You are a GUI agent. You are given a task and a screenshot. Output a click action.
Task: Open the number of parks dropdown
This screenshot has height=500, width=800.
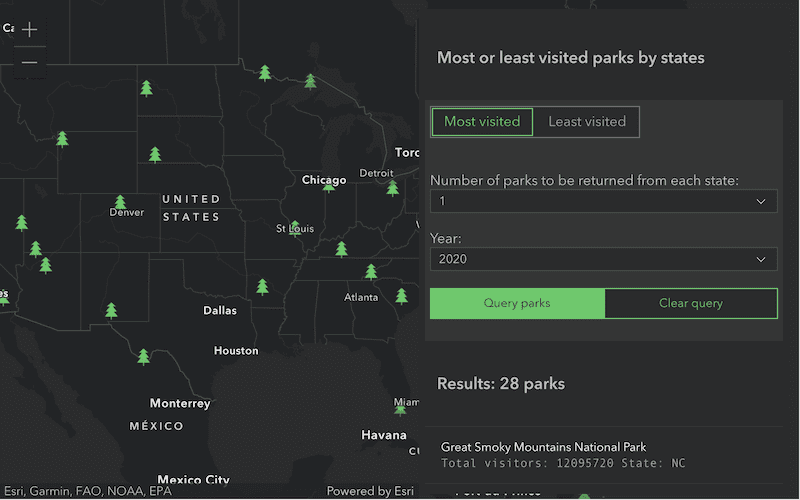click(603, 202)
